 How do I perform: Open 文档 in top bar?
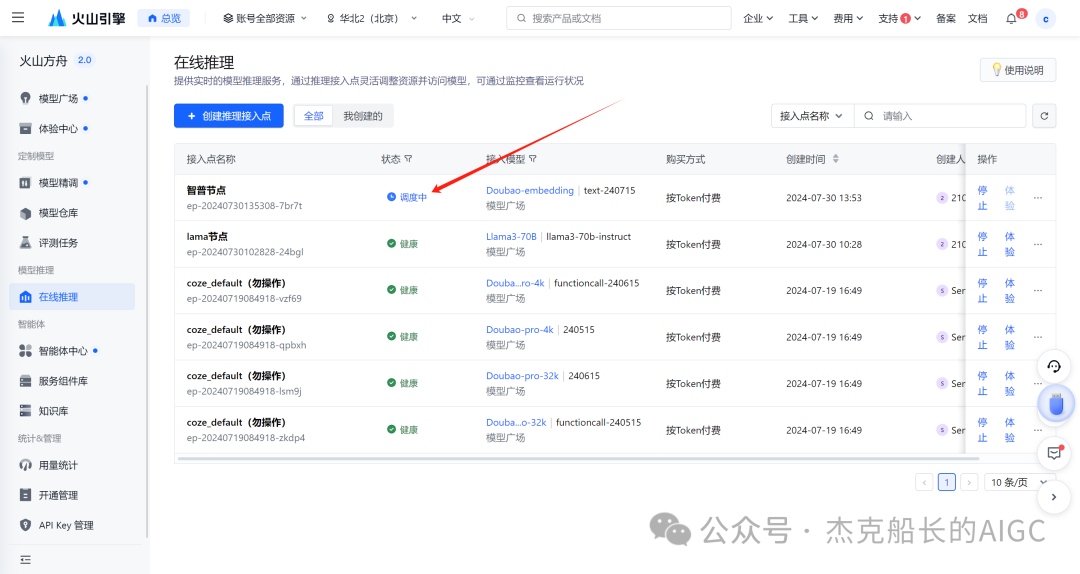(977, 19)
